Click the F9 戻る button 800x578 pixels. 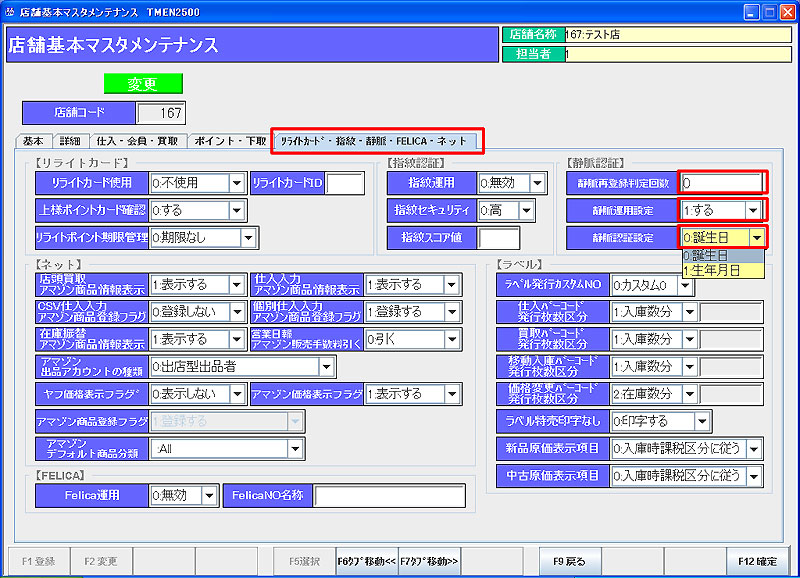tap(567, 562)
